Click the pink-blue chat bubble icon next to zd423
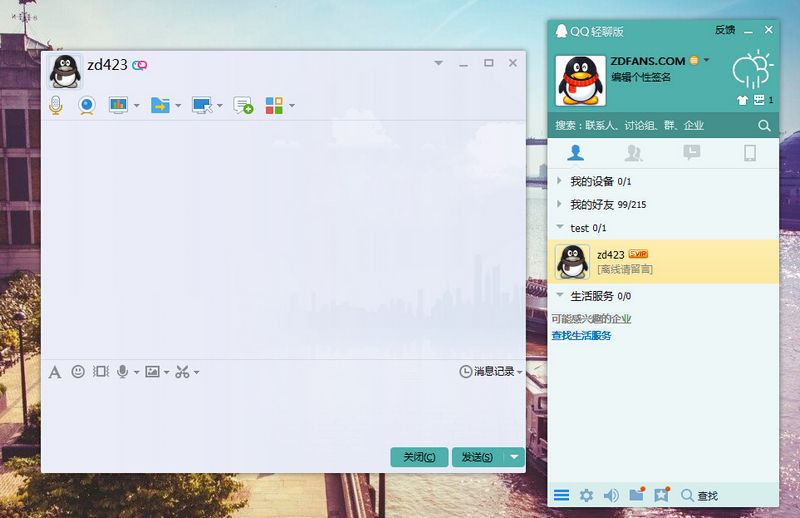The width and height of the screenshot is (800, 518). [x=140, y=65]
